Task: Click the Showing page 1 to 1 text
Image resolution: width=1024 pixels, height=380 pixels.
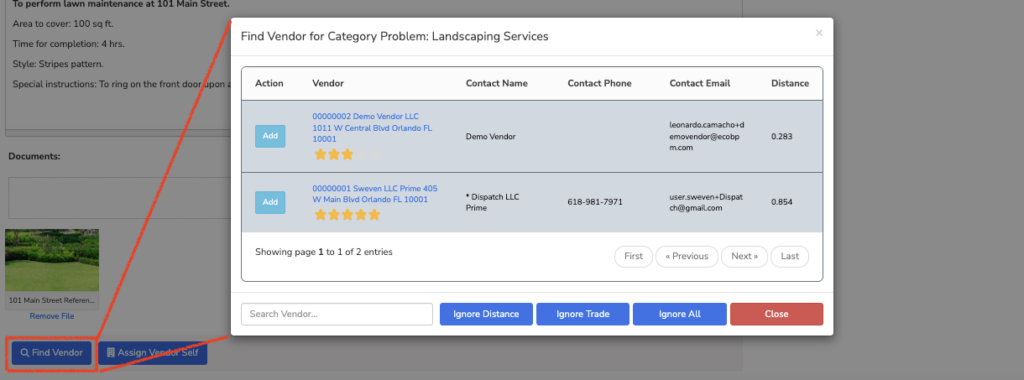Action: [323, 251]
